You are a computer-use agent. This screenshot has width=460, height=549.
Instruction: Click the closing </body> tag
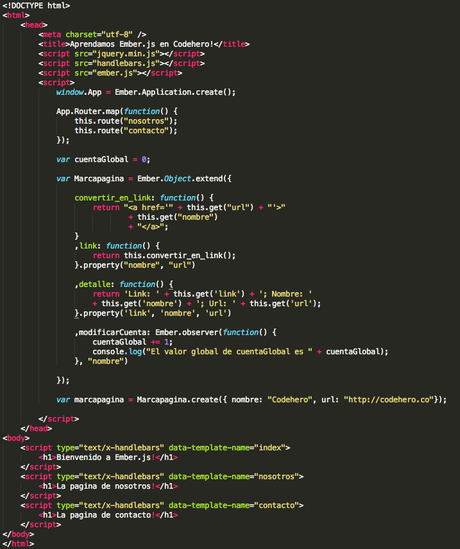(x=18, y=534)
